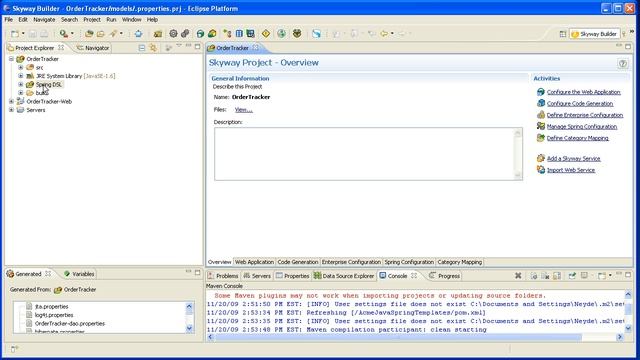Switch to Spring Configuration bottom tab
This screenshot has width=640, height=360.
pyautogui.click(x=409, y=262)
